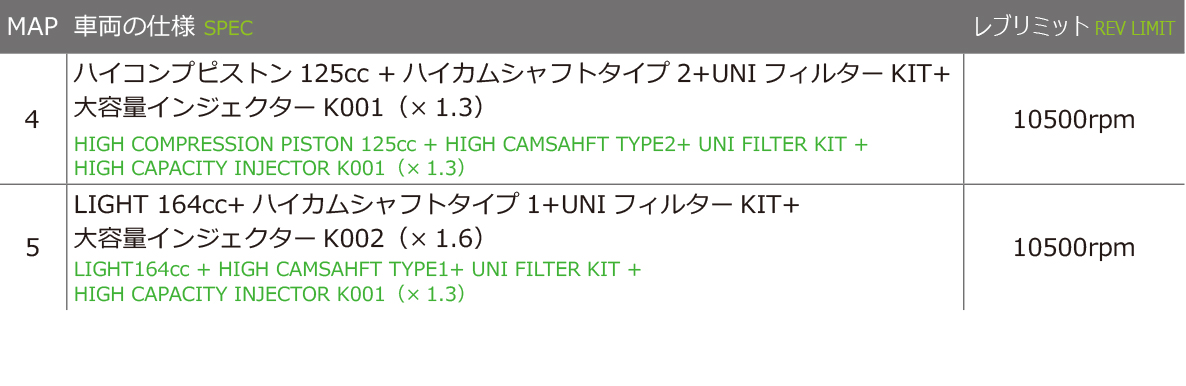Click LIGHT 164cc+ ハイカムシャフトタイプ 1 line
The image size is (1186, 386).
point(436,205)
